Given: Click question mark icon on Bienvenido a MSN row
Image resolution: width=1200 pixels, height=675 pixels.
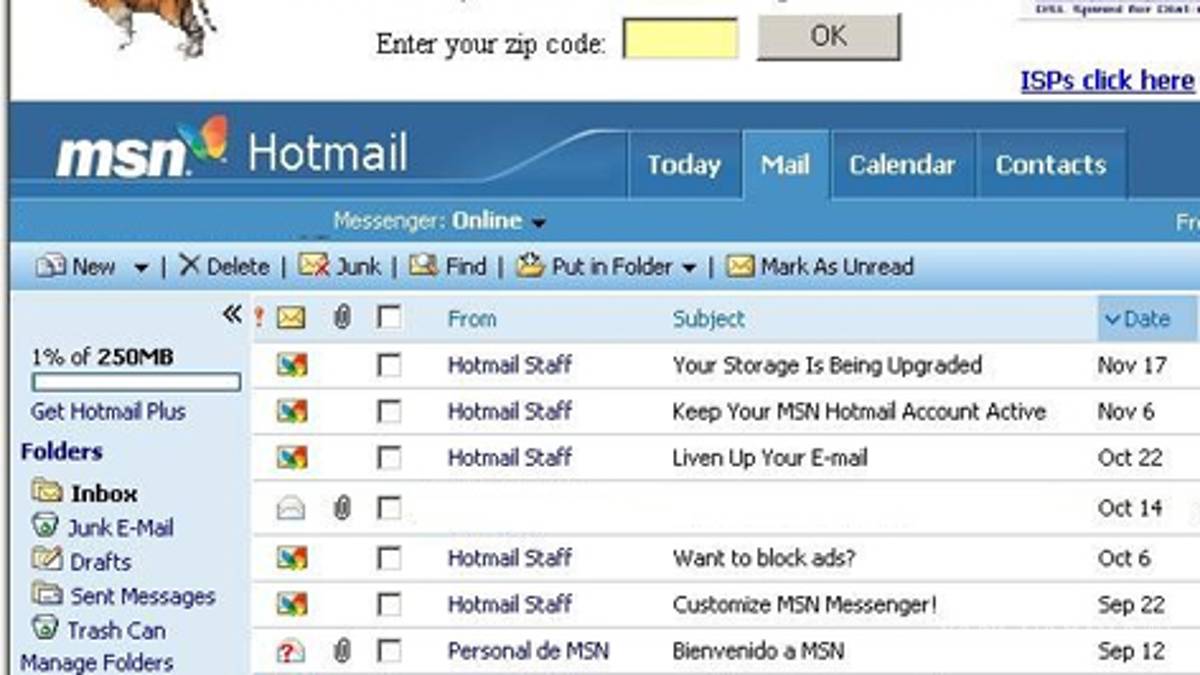Looking at the screenshot, I should [x=291, y=651].
